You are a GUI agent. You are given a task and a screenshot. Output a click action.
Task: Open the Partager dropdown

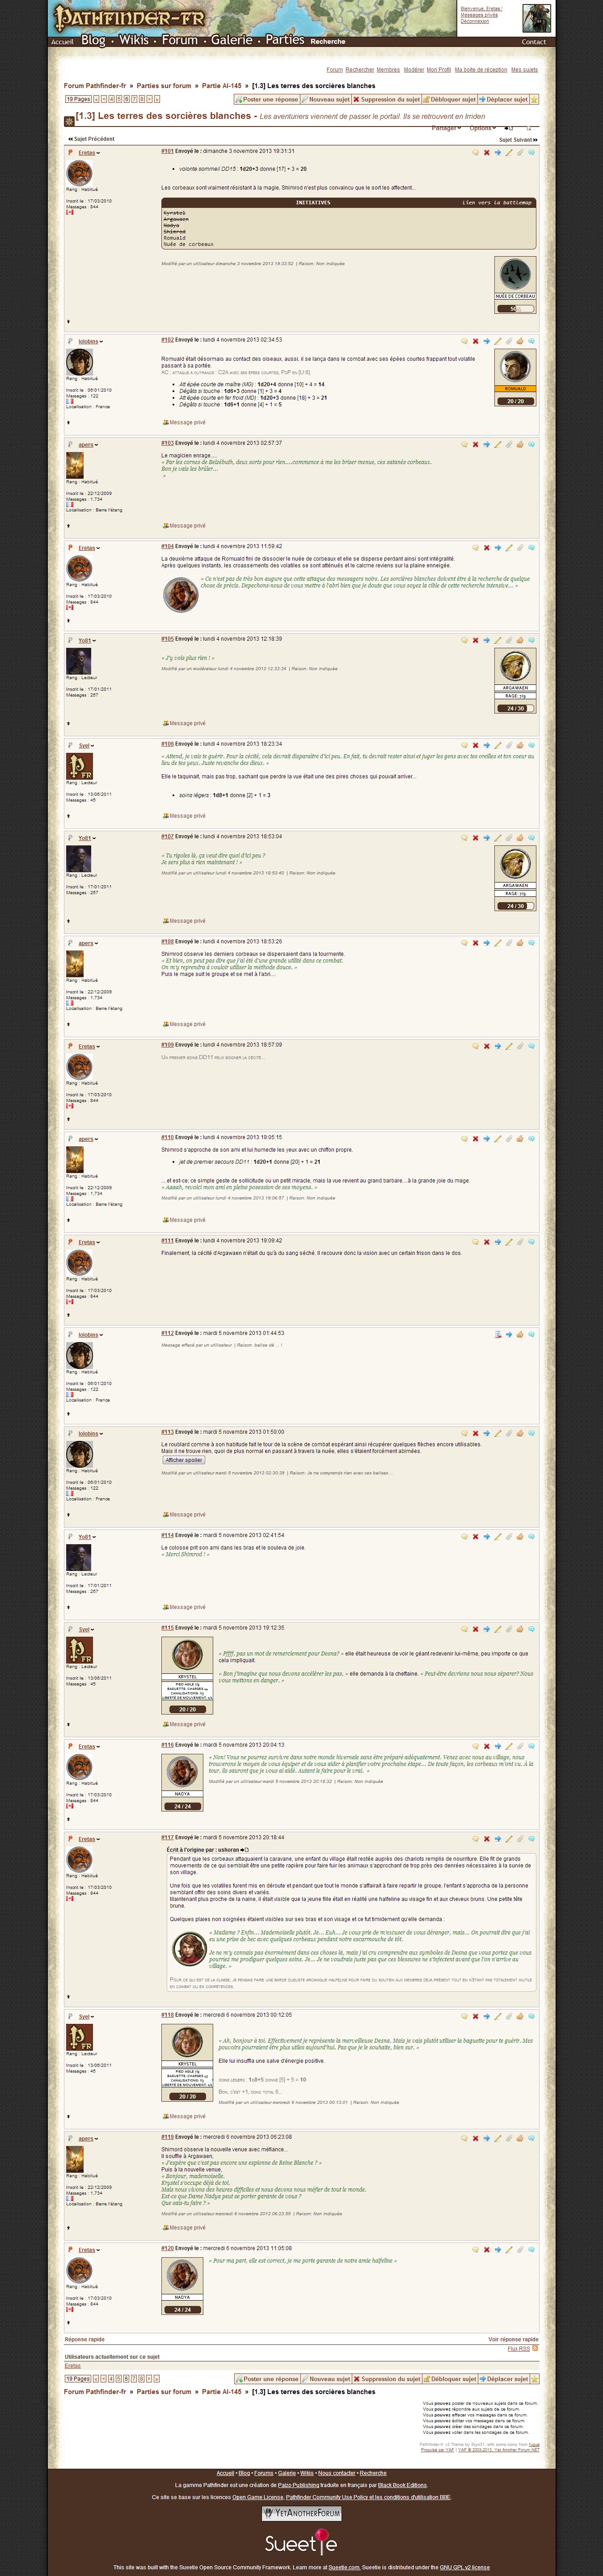point(446,128)
